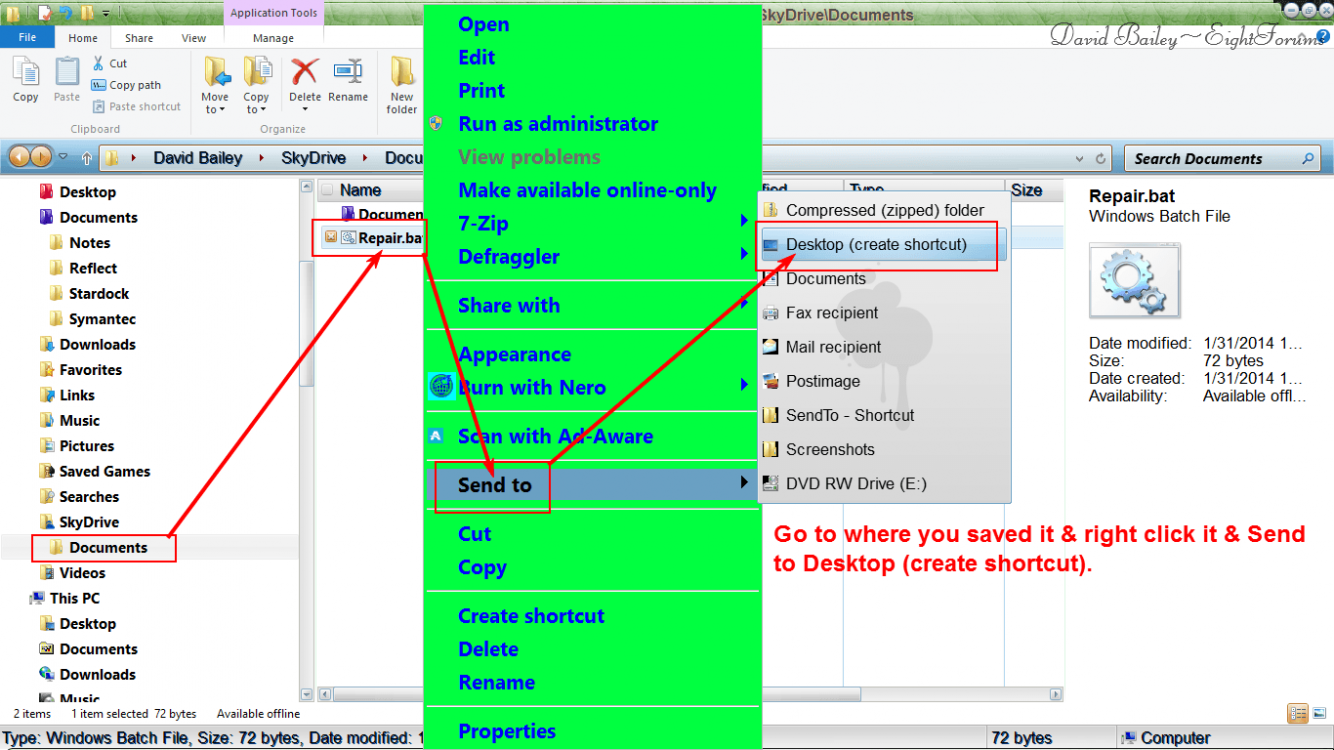The height and width of the screenshot is (750, 1334).
Task: Click the Search Documents input field
Action: pos(1210,159)
